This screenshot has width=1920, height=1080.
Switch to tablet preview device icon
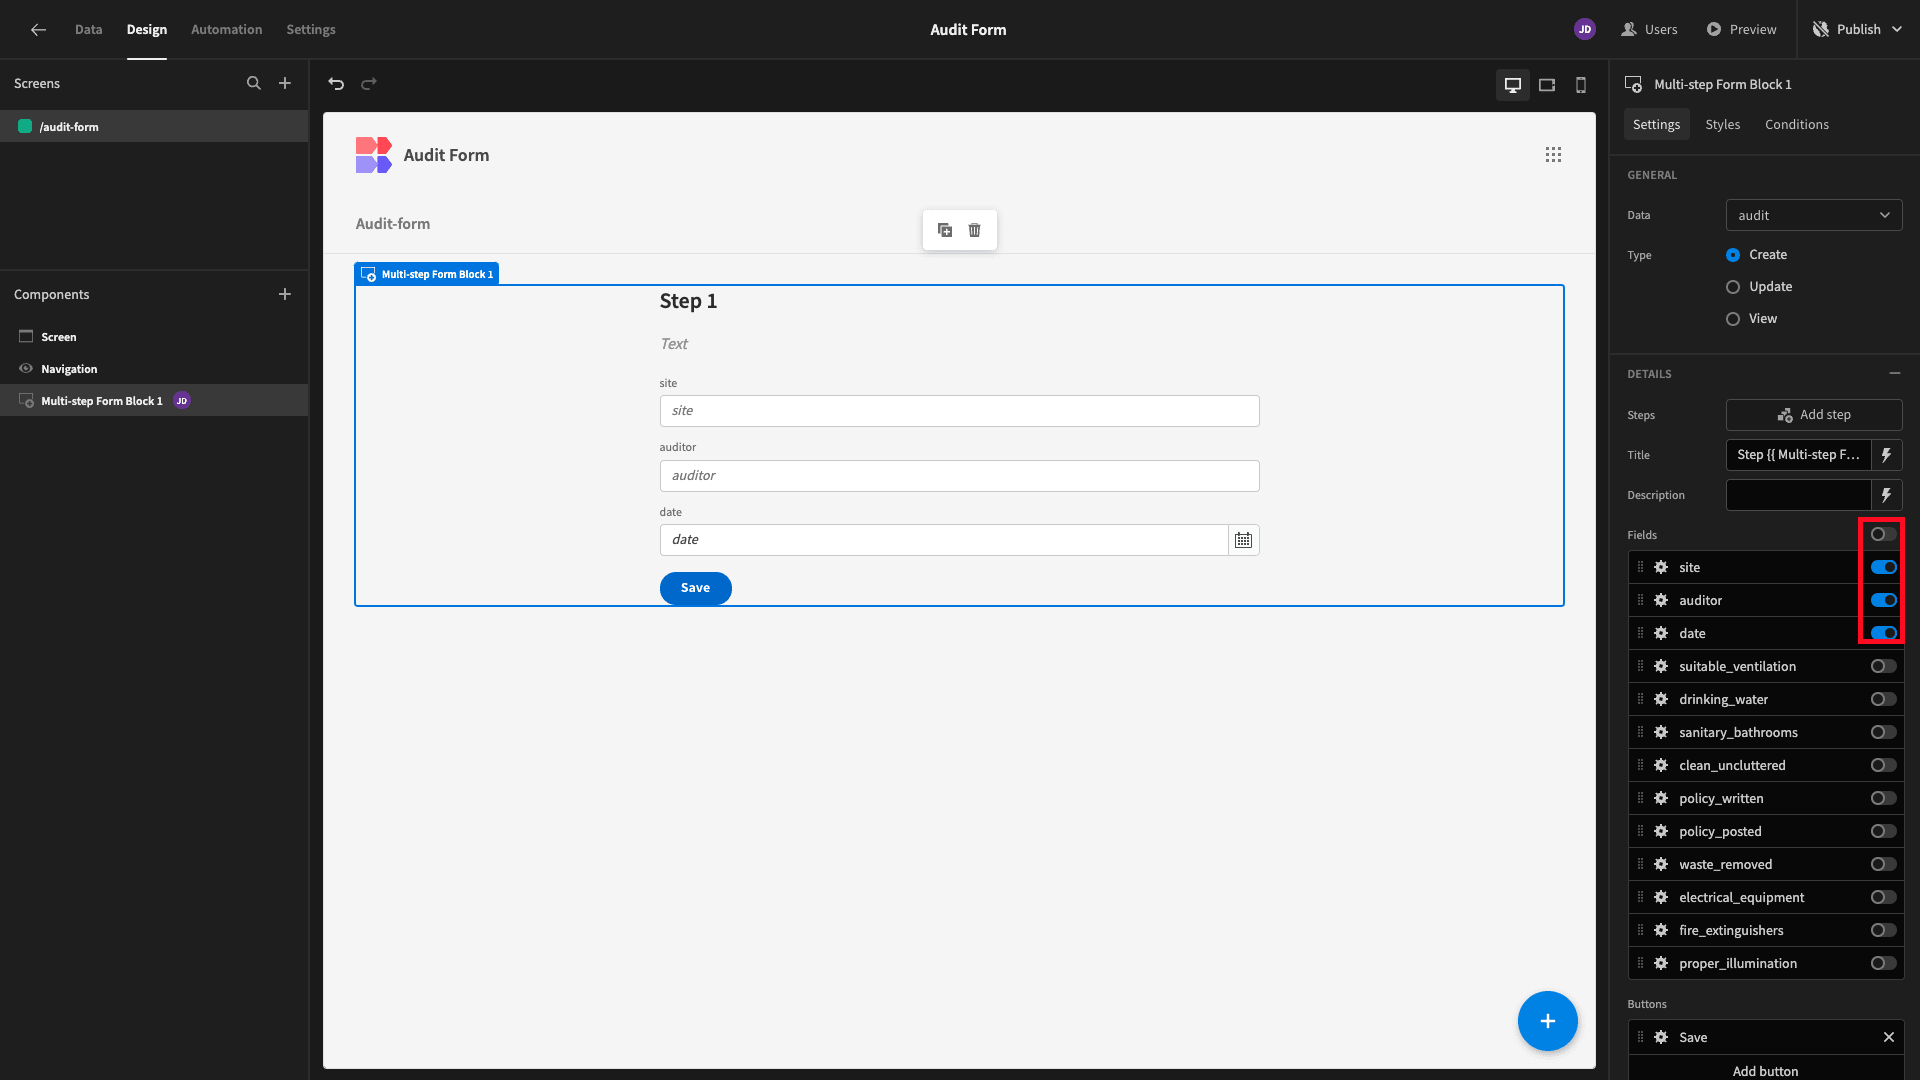coord(1547,85)
